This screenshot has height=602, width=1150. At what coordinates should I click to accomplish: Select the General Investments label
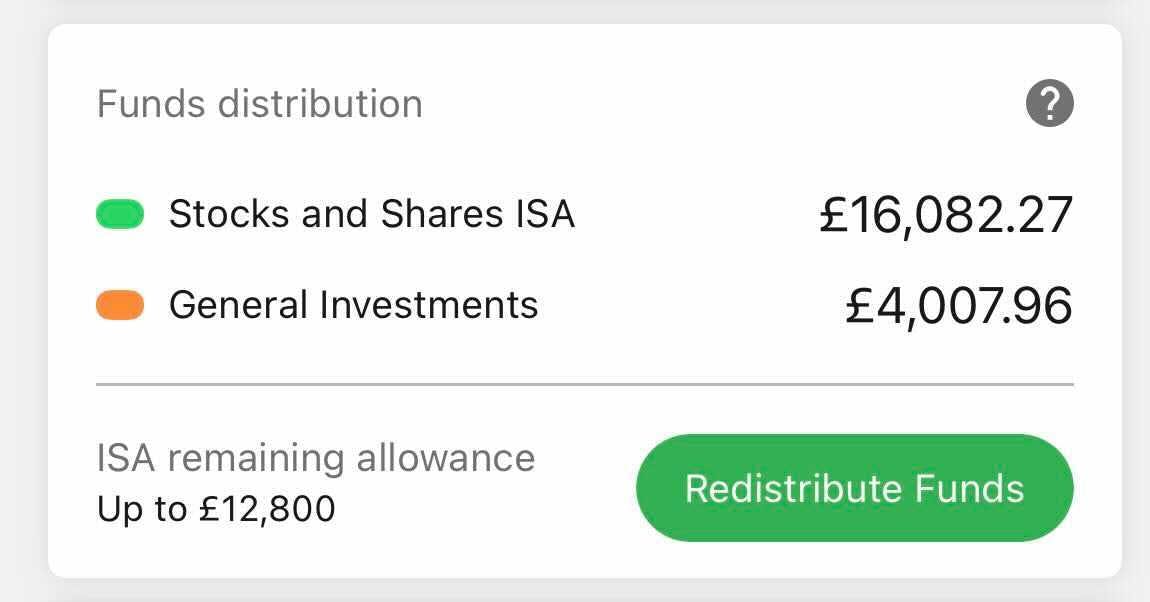click(x=353, y=305)
